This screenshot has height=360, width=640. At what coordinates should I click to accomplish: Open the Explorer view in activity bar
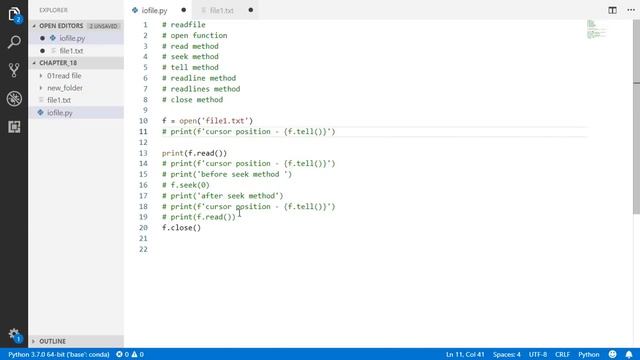click(14, 15)
